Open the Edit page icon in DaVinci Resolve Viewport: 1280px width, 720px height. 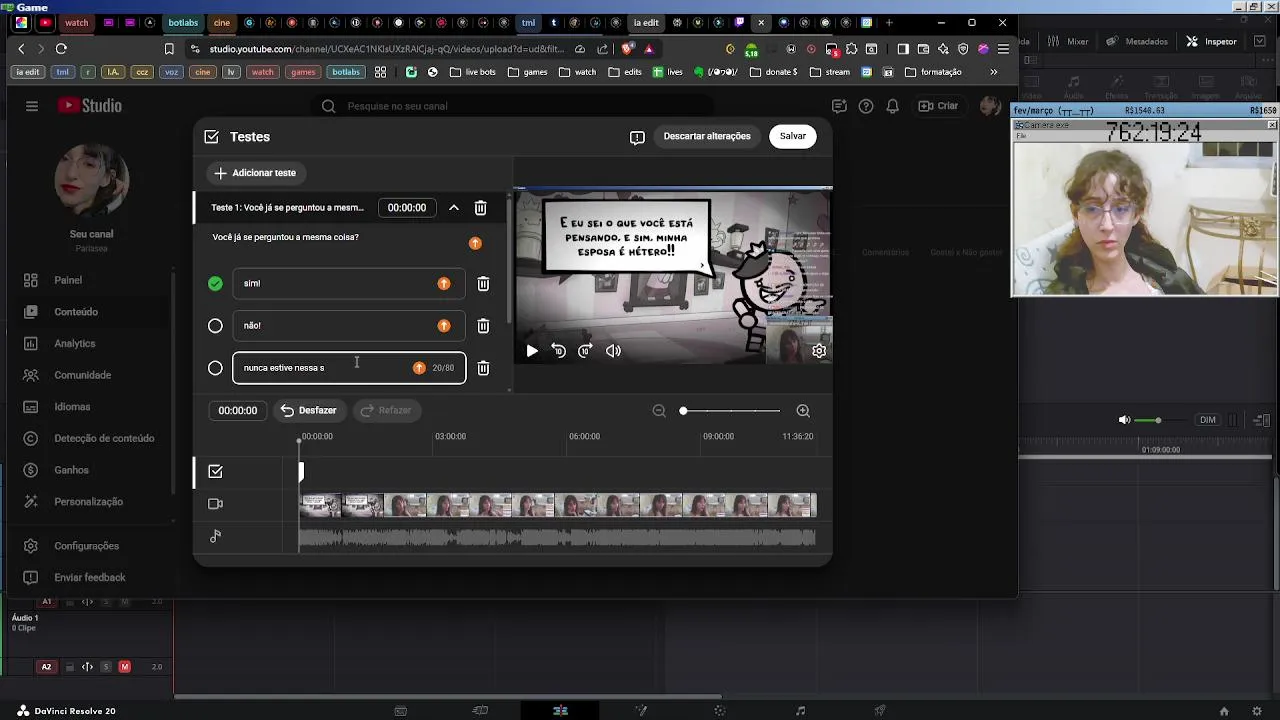[560, 711]
